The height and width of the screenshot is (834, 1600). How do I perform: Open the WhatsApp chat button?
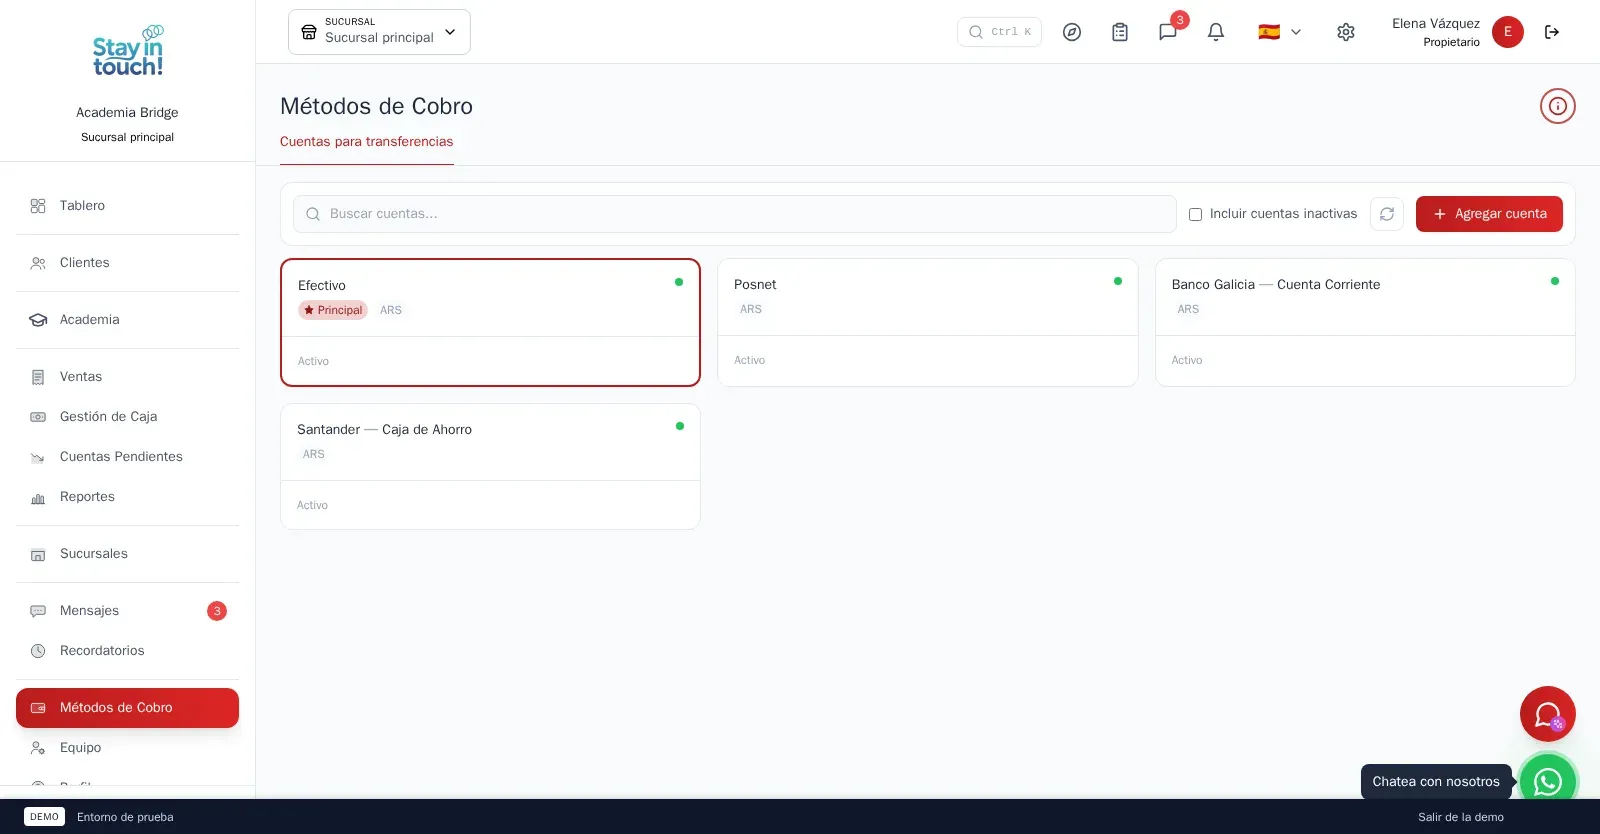(1548, 781)
